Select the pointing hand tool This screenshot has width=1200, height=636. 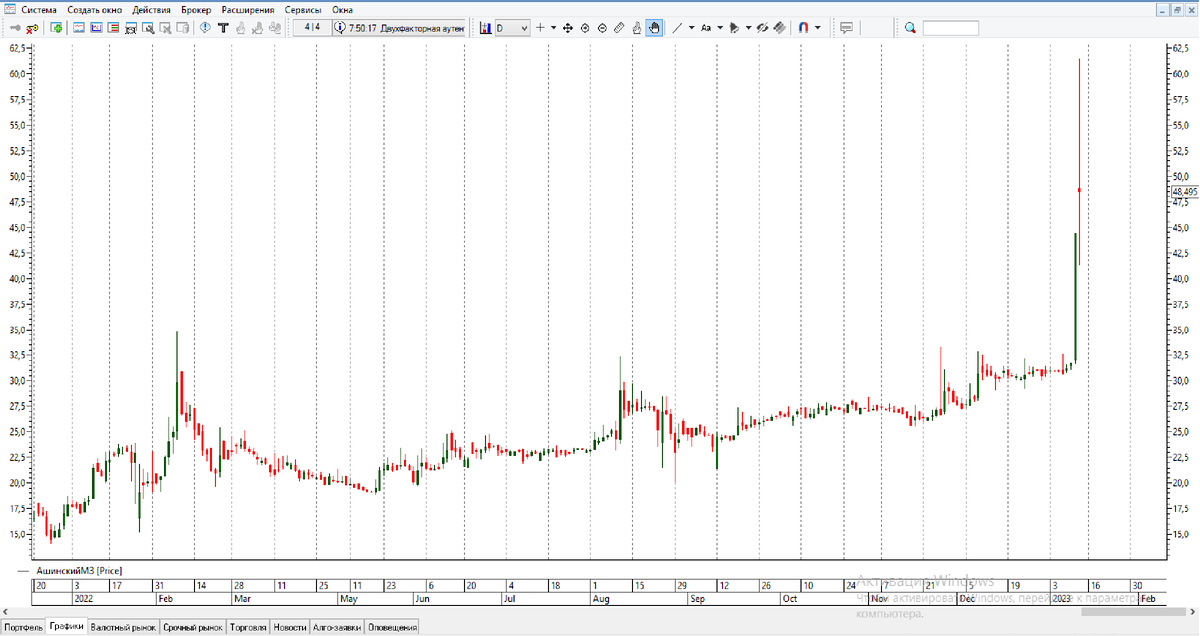pyautogui.click(x=636, y=28)
